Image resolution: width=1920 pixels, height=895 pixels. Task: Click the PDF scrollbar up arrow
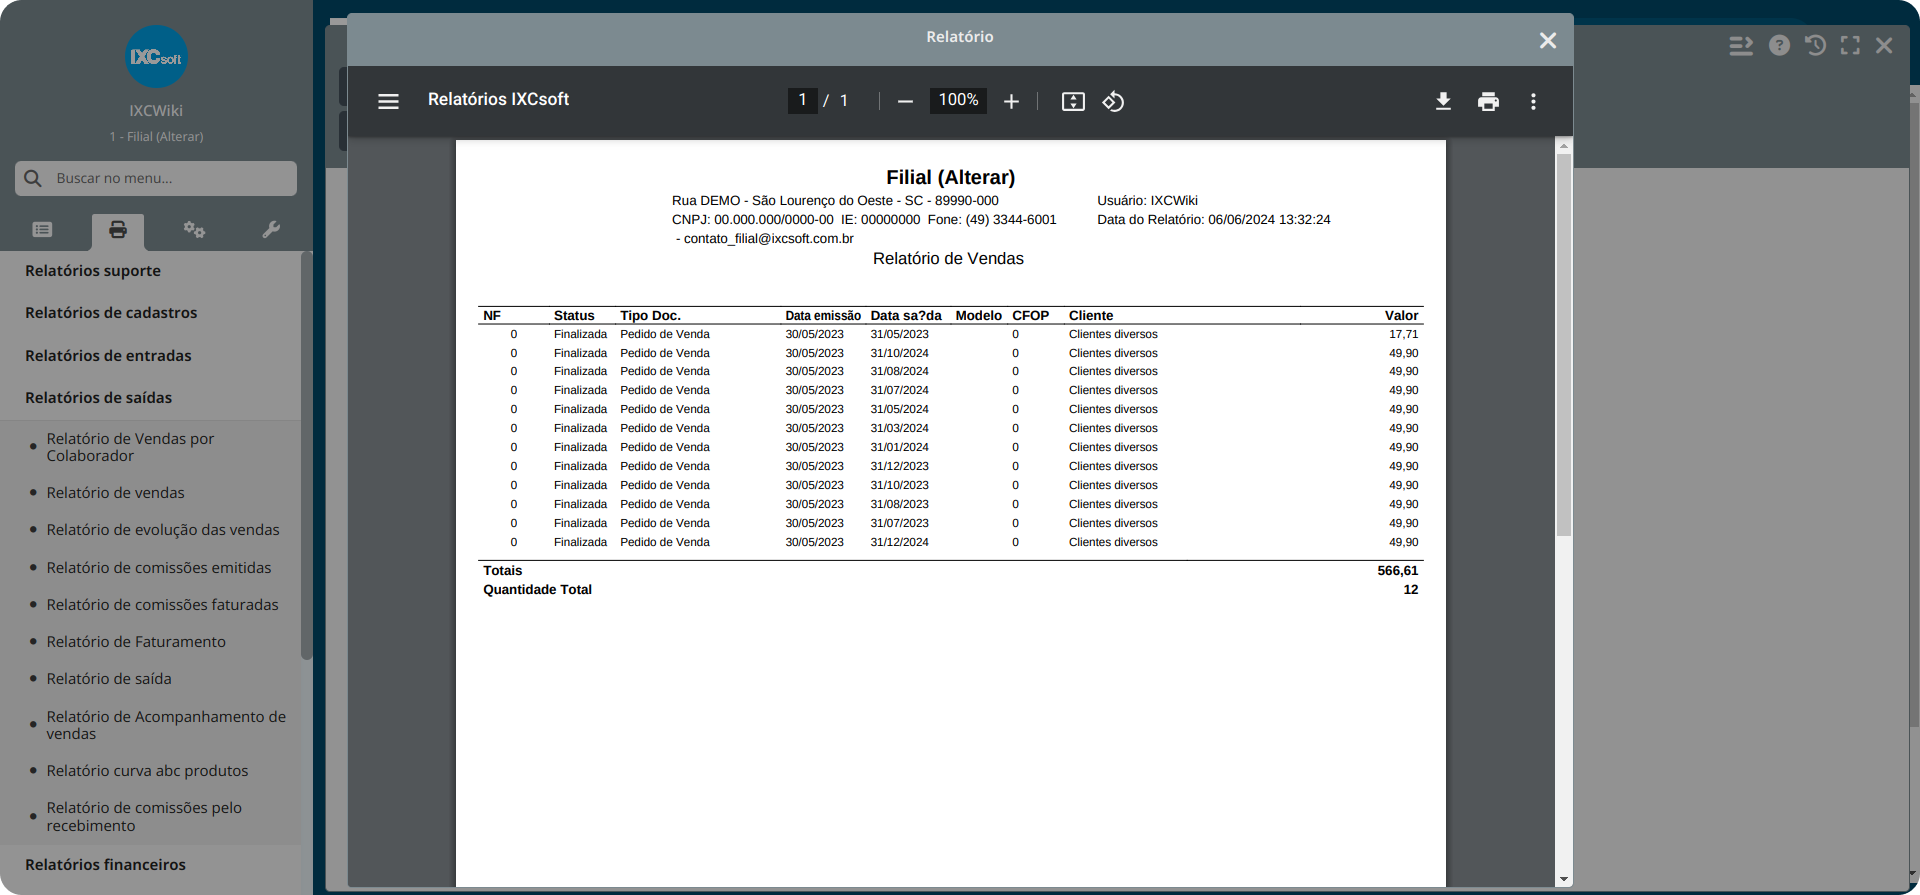coord(1563,147)
